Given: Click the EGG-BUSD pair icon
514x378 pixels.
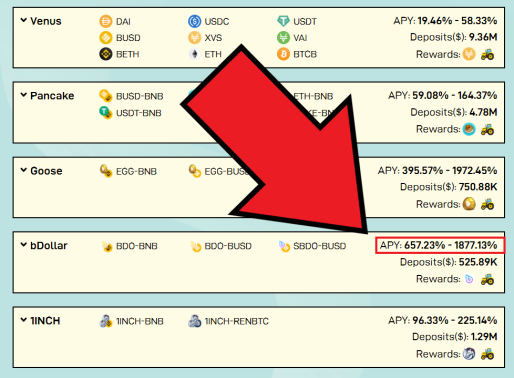Looking at the screenshot, I should (x=194, y=171).
